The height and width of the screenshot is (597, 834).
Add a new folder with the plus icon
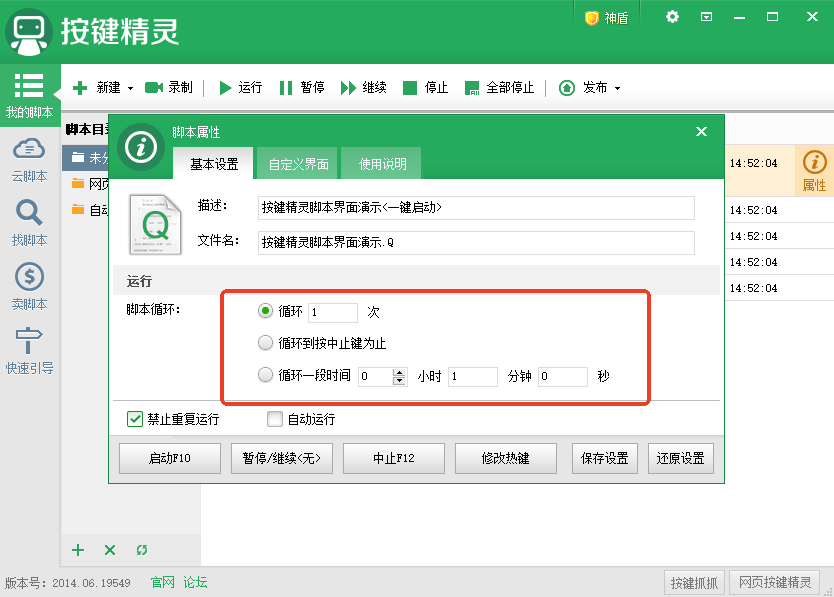[78, 550]
